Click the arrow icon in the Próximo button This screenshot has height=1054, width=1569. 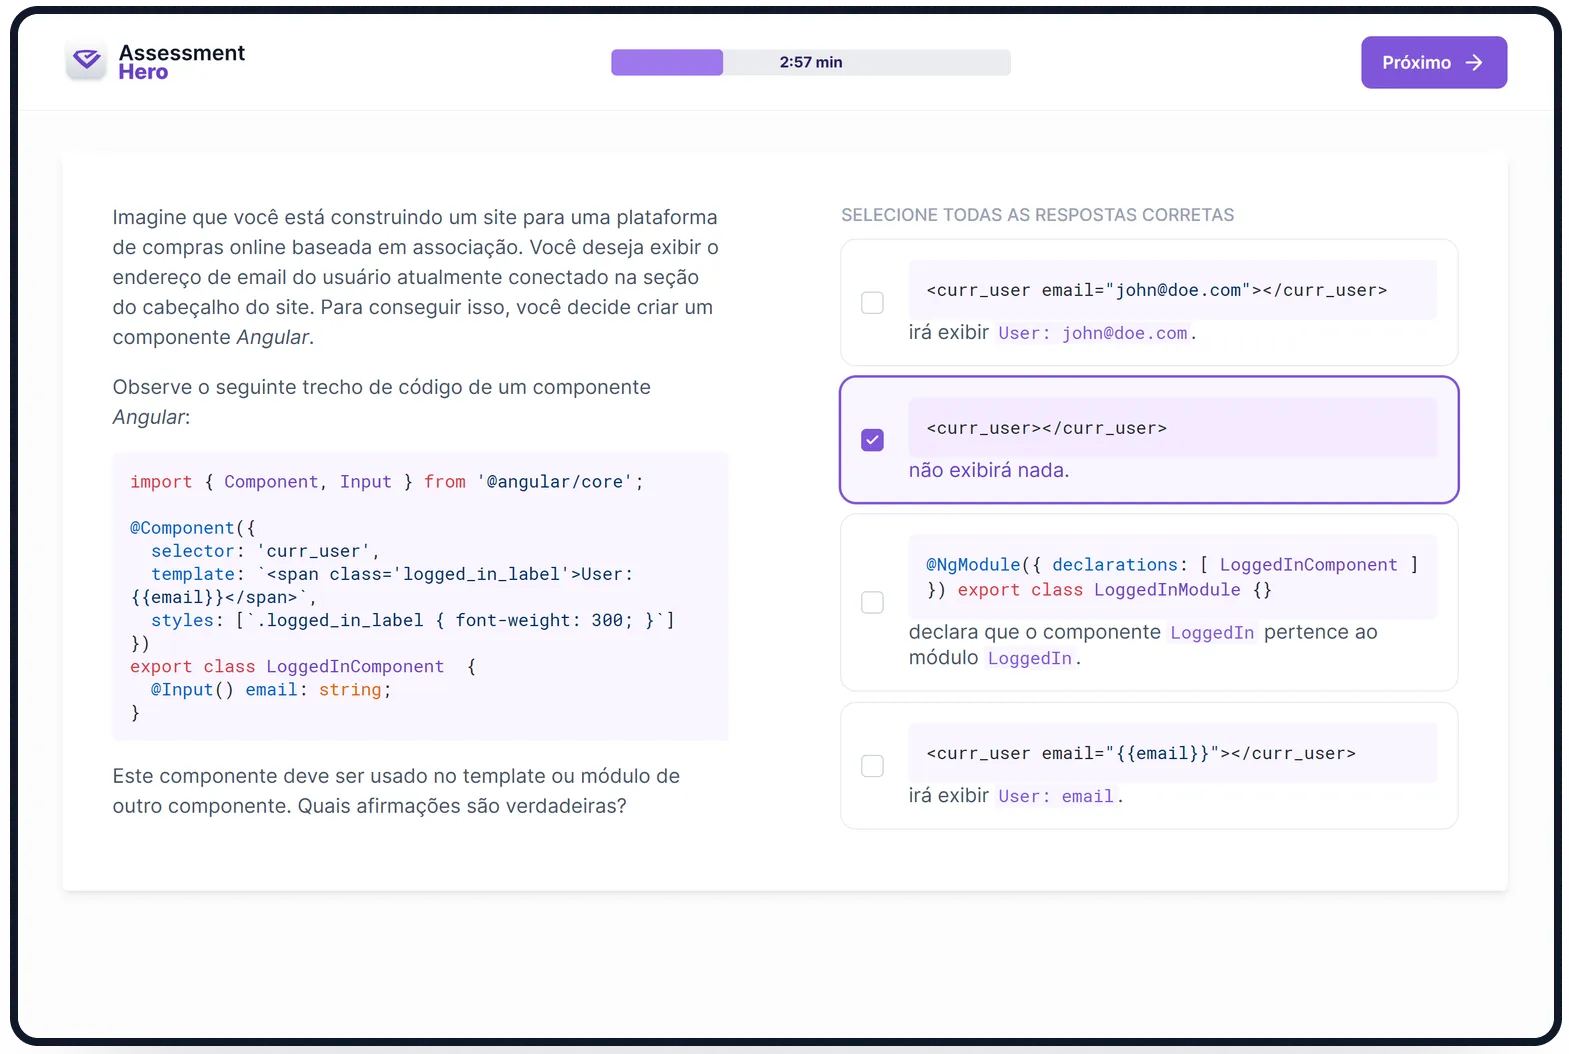tap(1474, 63)
